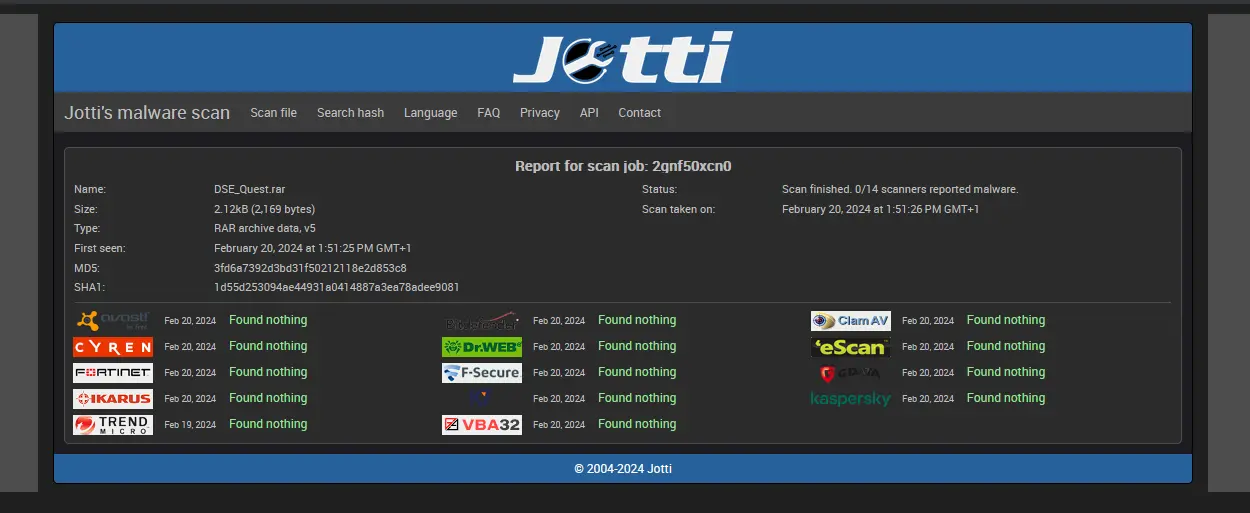Click Found nothing result beside Fortinet
Screen dimensions: 1250x513
click(268, 372)
